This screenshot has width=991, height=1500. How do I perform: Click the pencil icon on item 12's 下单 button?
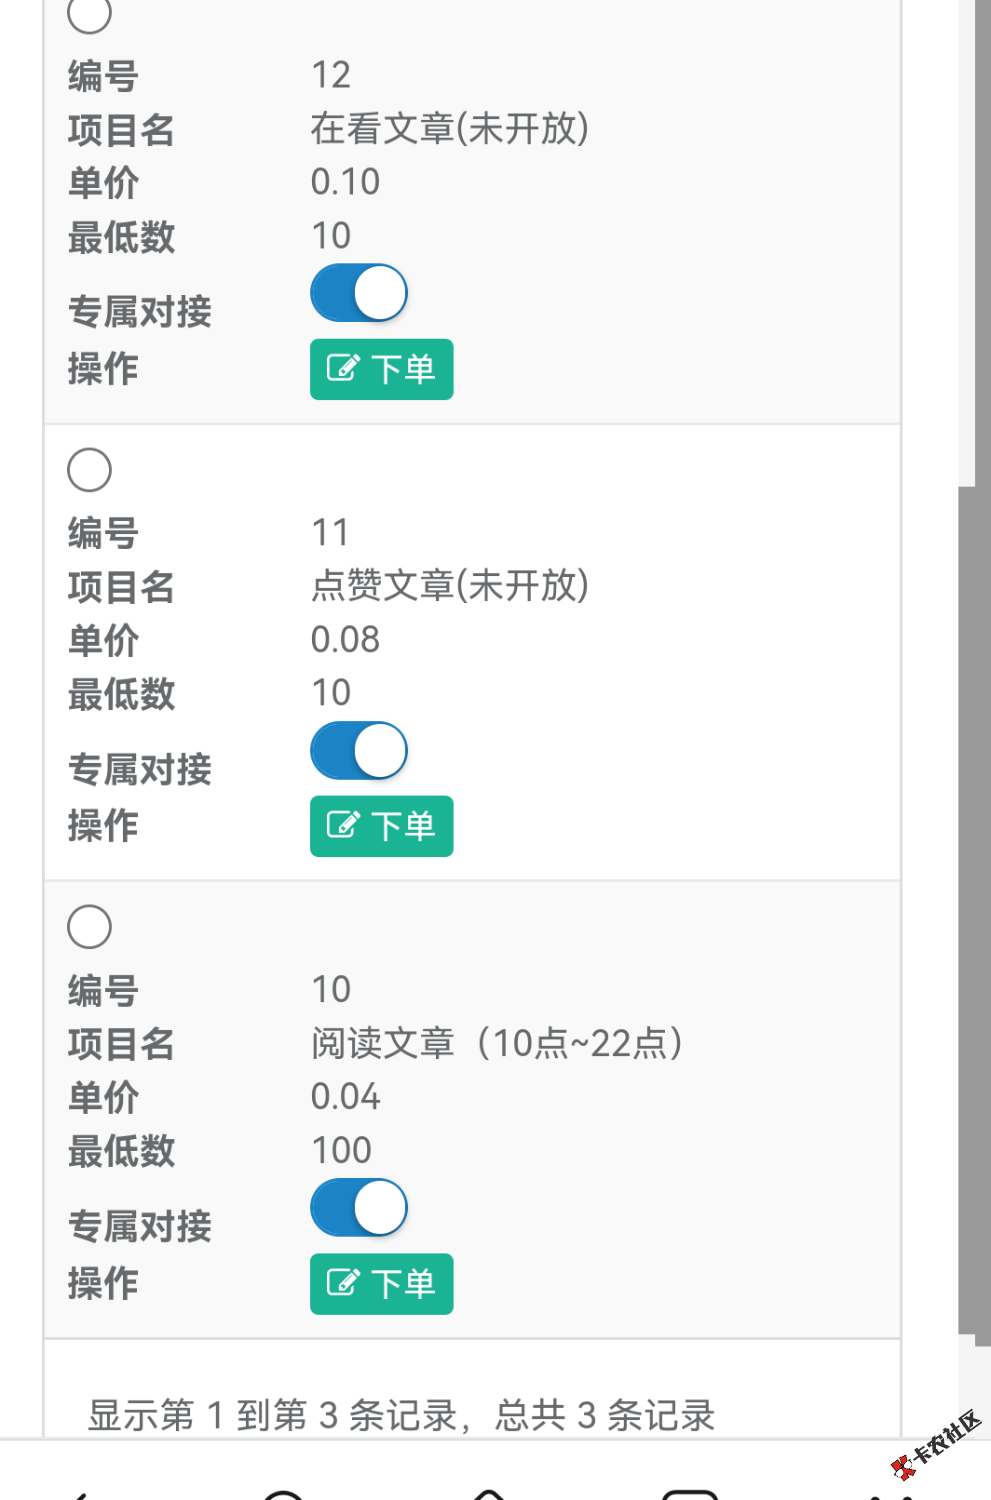pyautogui.click(x=343, y=368)
